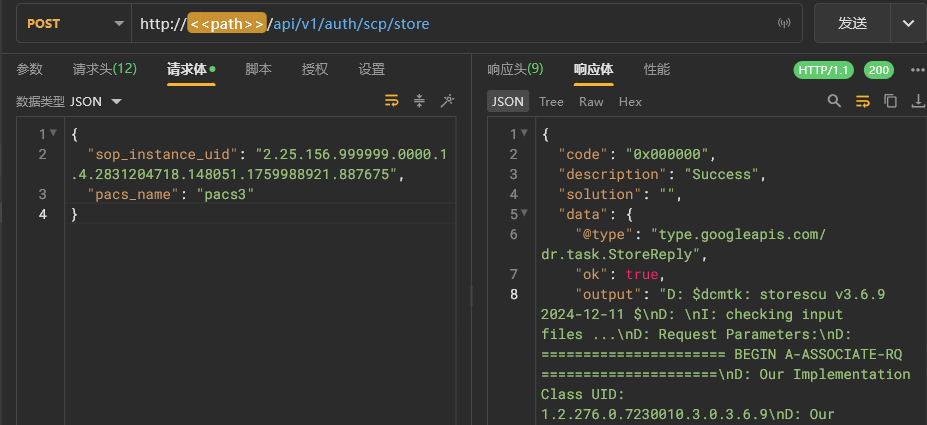Screen dimensions: 927x425
Task: Copy the response body content
Action: point(890,101)
